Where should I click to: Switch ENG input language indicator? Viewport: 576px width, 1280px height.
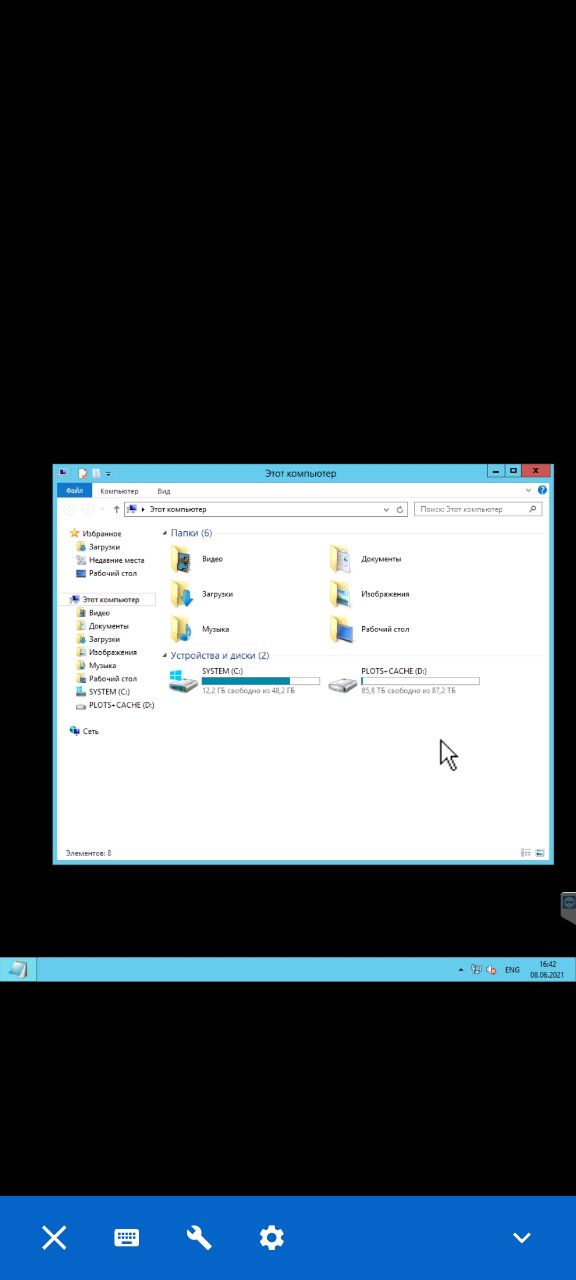(x=512, y=970)
